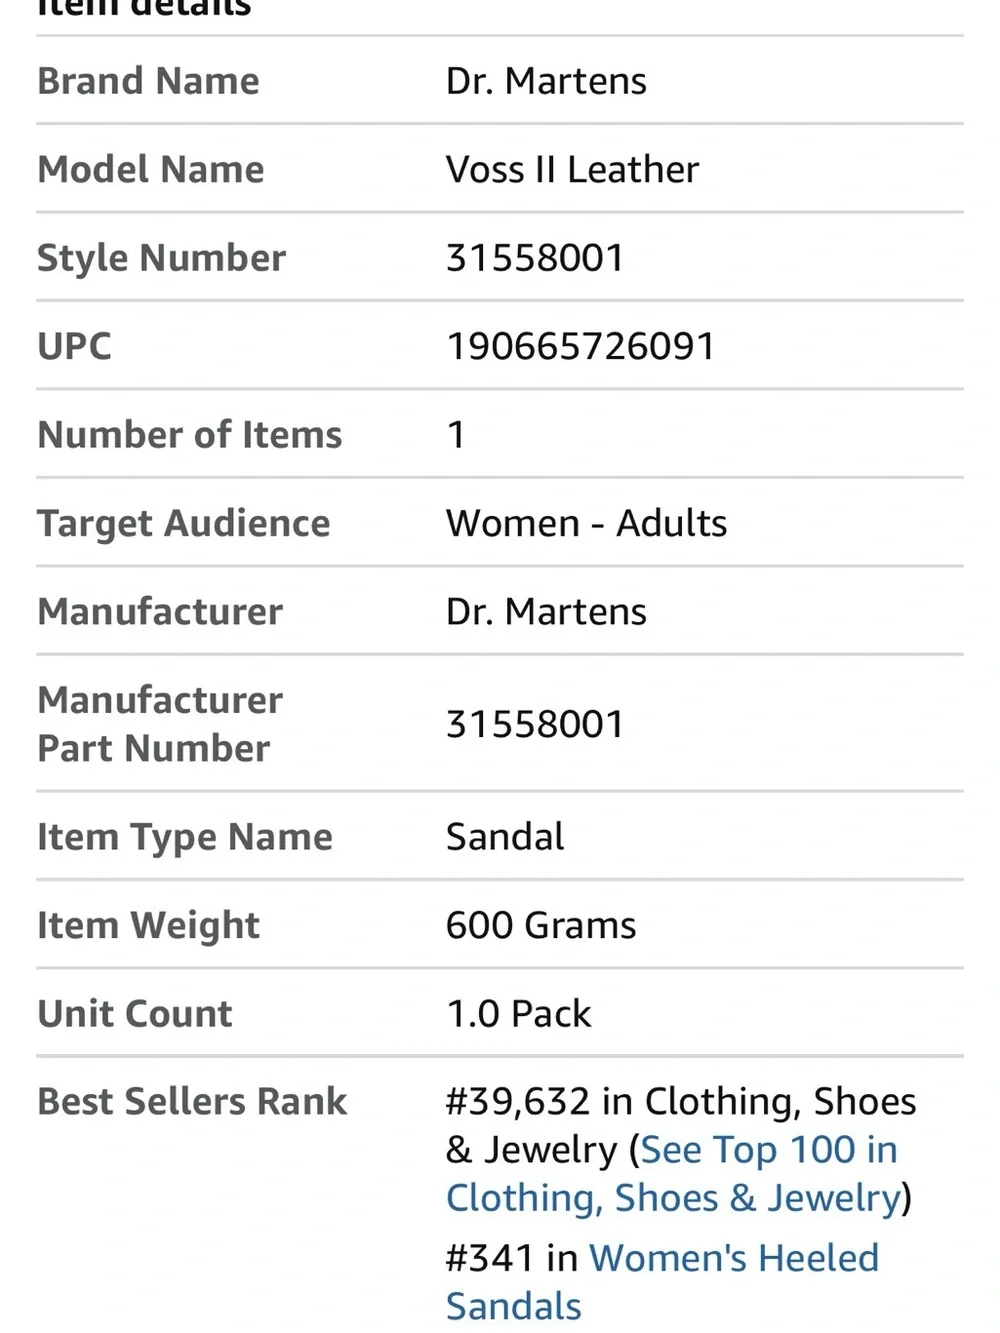Select the Best Sellers Rank label
The height and width of the screenshot is (1333, 1000).
[x=192, y=1101]
